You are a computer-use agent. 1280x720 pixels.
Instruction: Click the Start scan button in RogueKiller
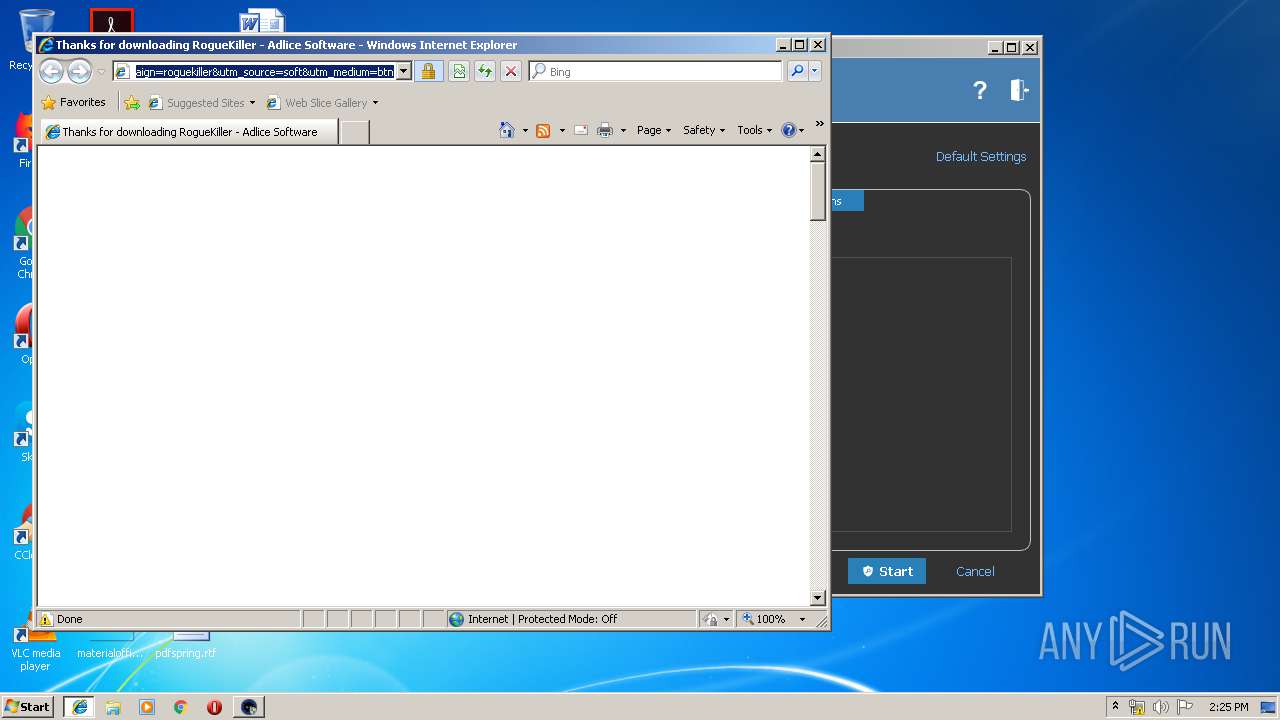887,571
